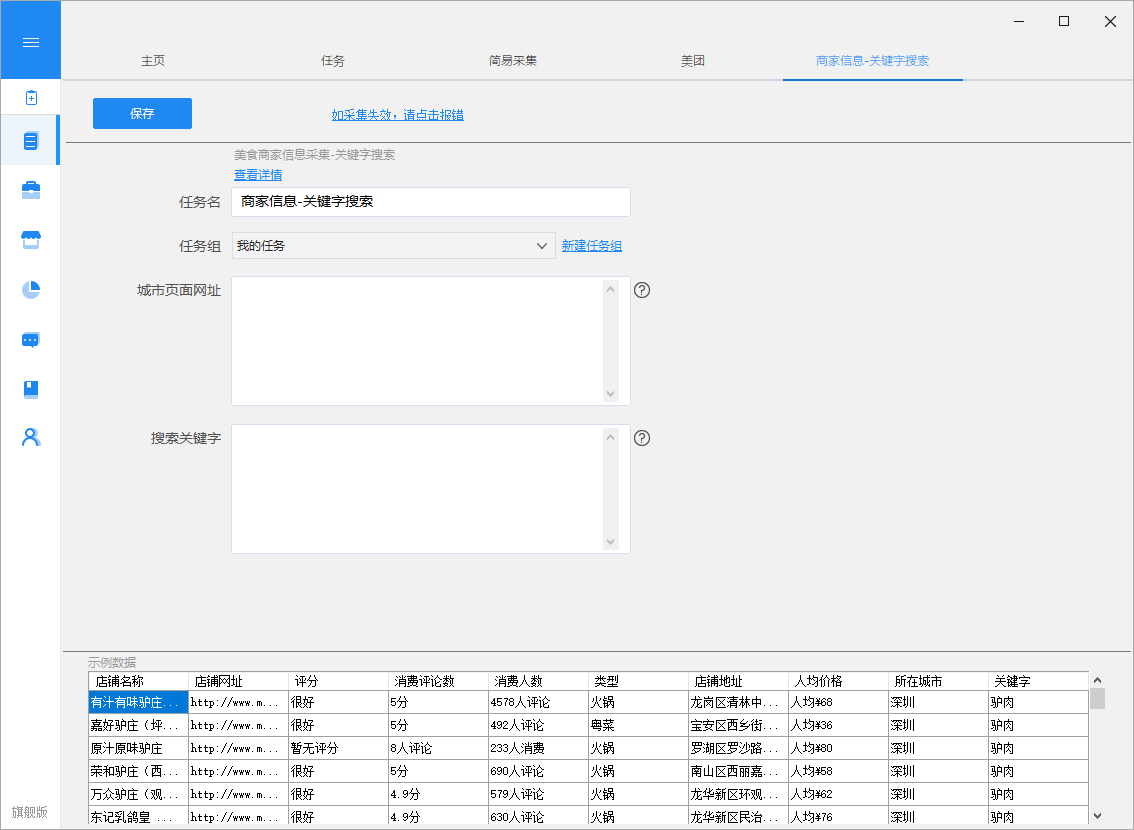Image resolution: width=1134 pixels, height=830 pixels.
Task: Expand the 任务组 dropdown showing 我的任务
Action: pyautogui.click(x=393, y=246)
